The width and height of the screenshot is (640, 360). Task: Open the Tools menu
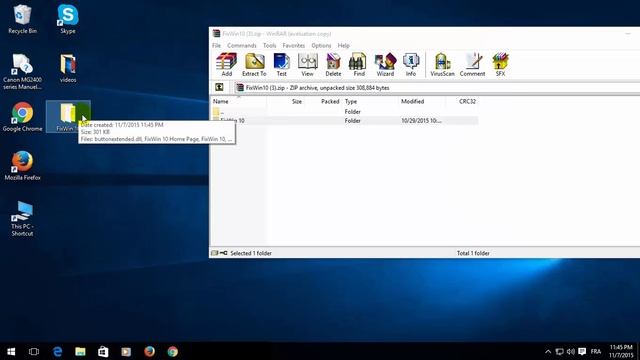pos(269,45)
